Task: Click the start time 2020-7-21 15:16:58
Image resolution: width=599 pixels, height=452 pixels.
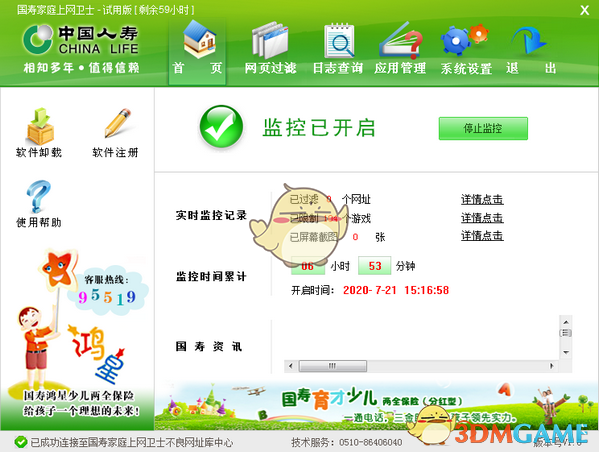Action: click(x=396, y=290)
